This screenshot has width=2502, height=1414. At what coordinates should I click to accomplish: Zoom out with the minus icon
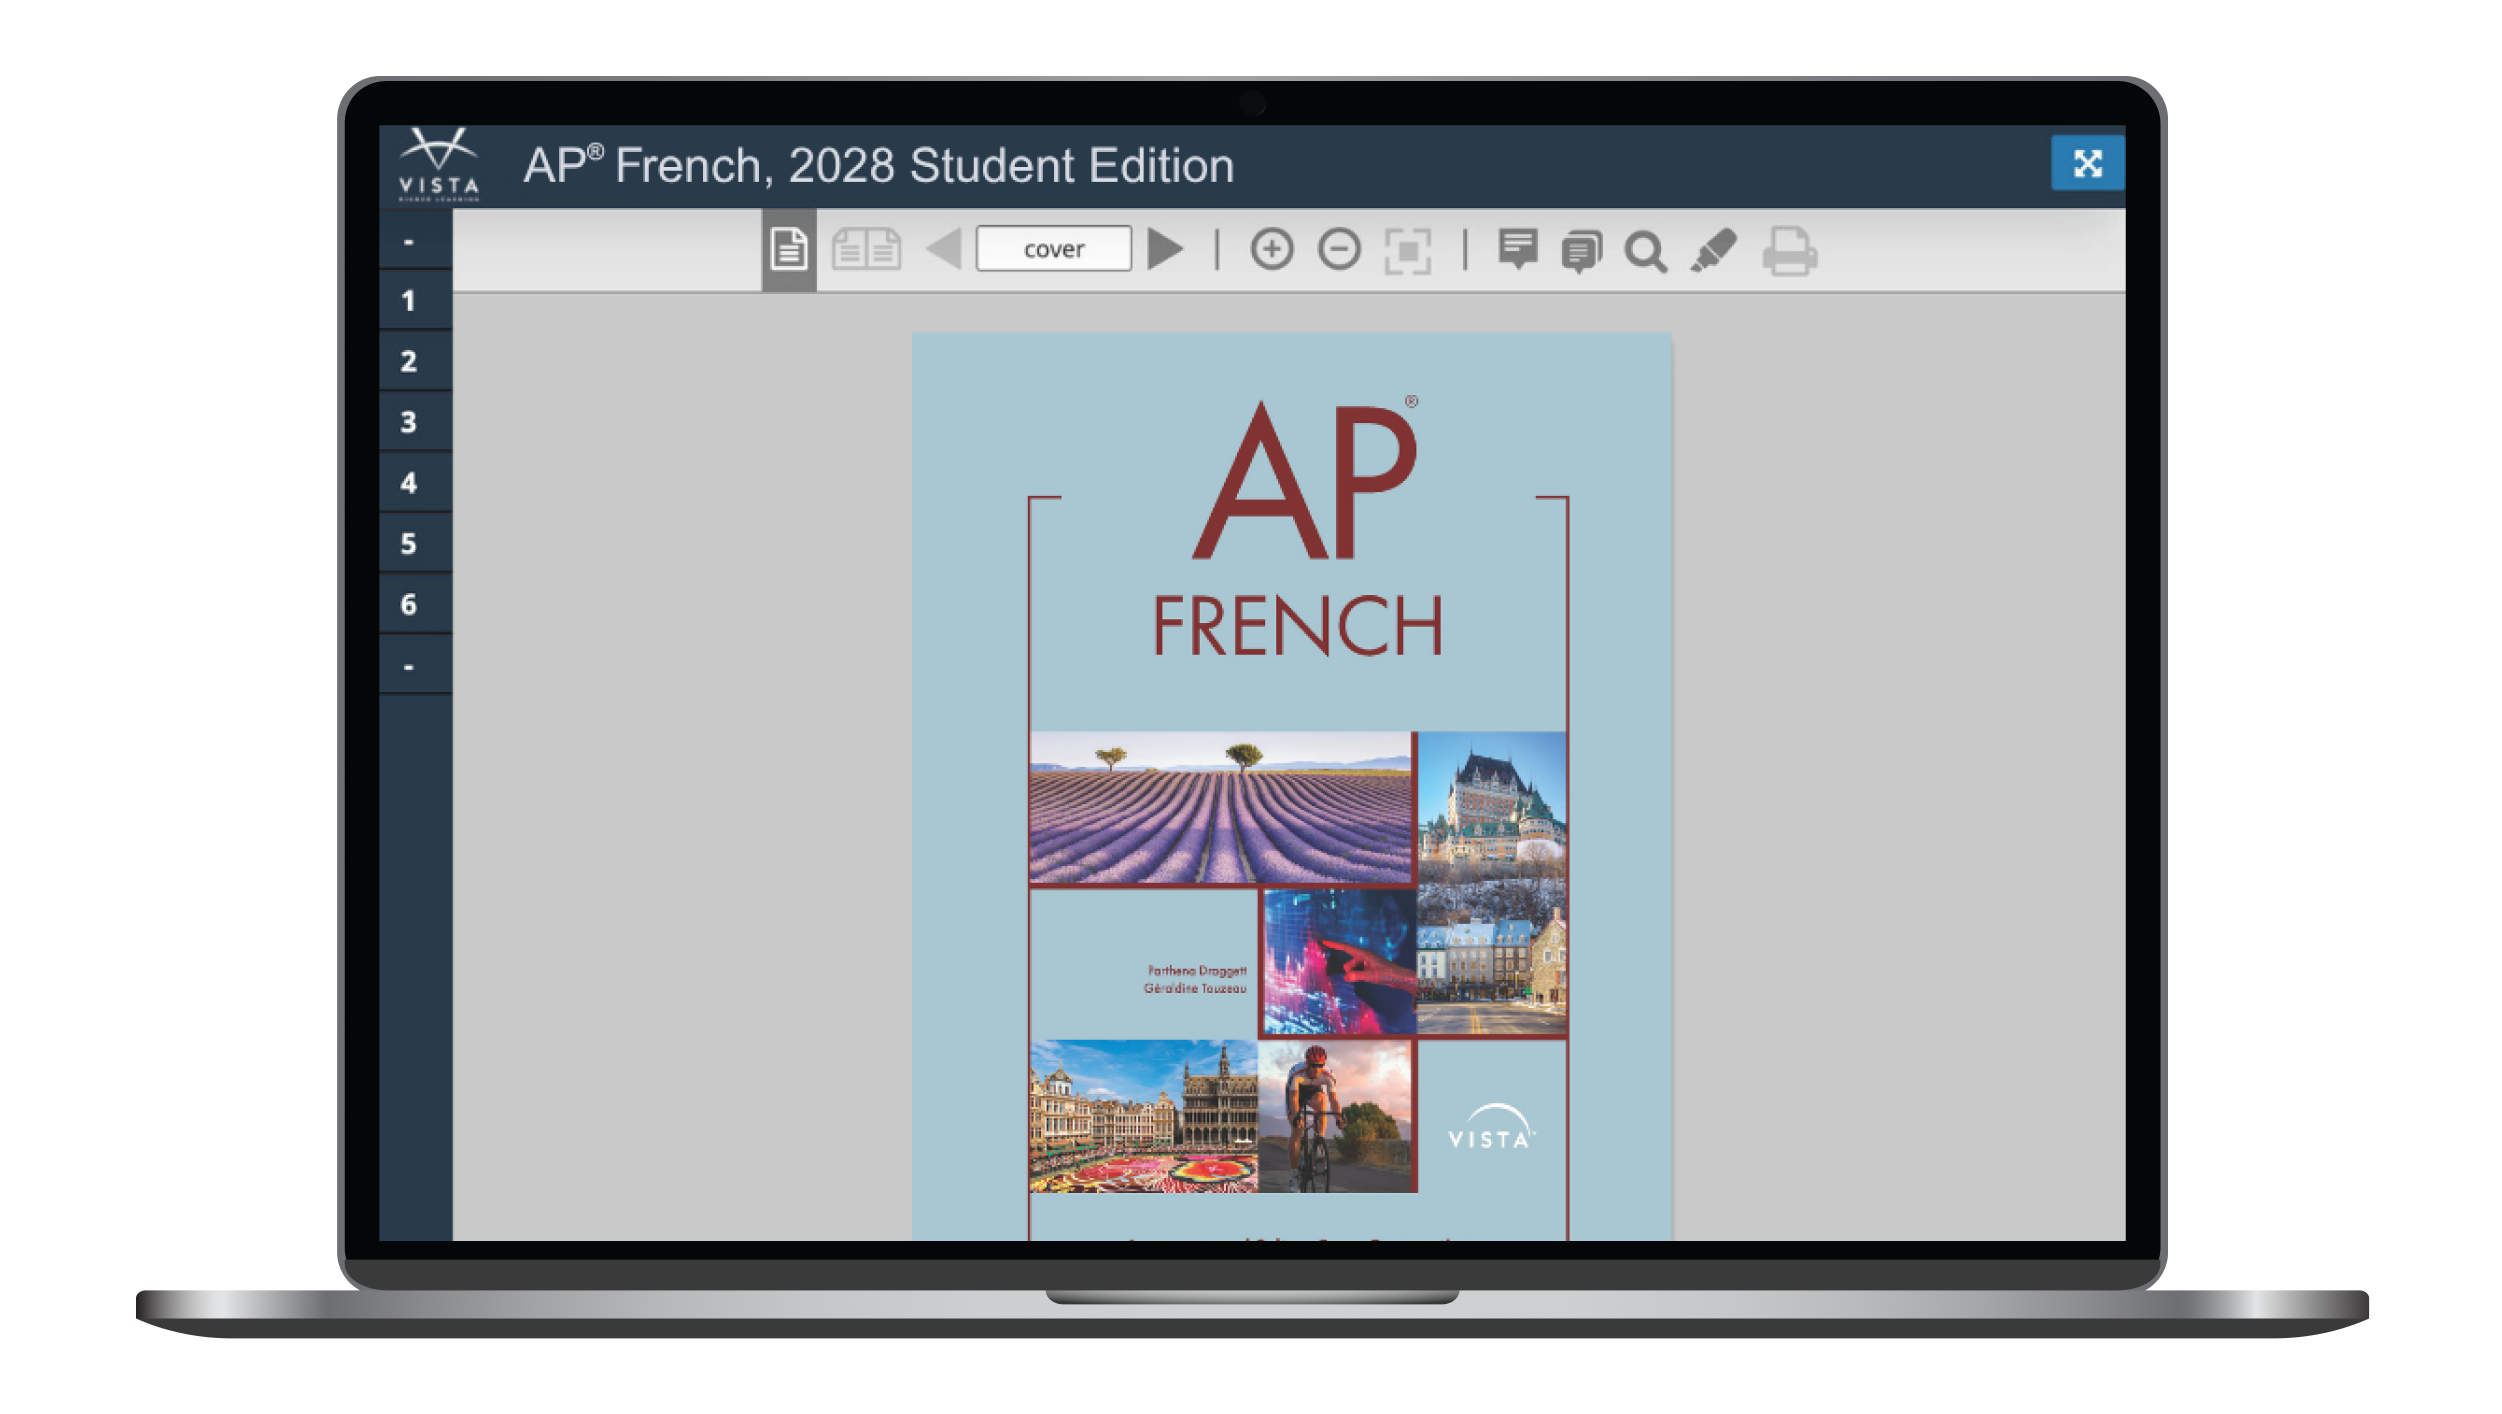[x=1339, y=249]
